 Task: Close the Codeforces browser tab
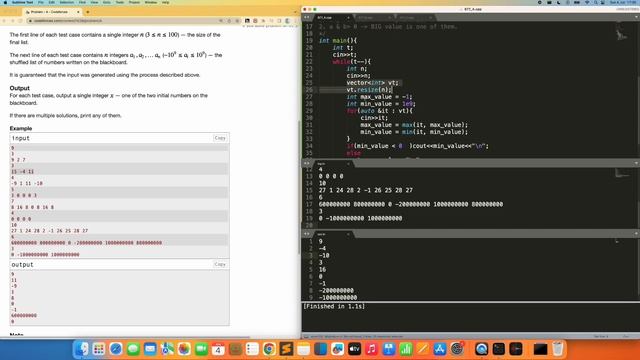[x=78, y=12]
